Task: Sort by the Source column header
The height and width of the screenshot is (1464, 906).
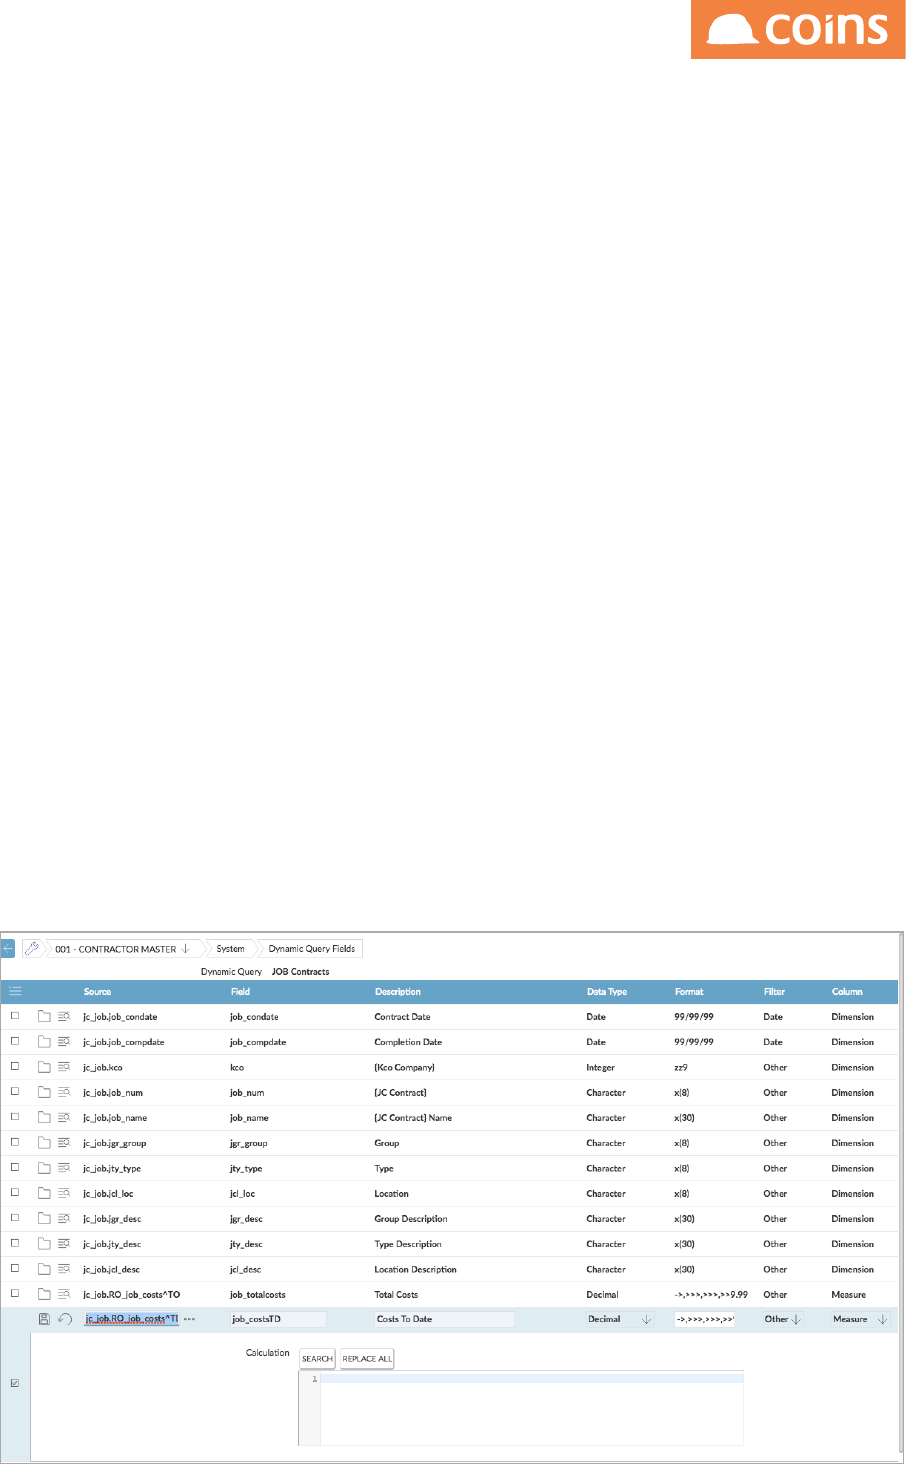Action: [x=98, y=992]
